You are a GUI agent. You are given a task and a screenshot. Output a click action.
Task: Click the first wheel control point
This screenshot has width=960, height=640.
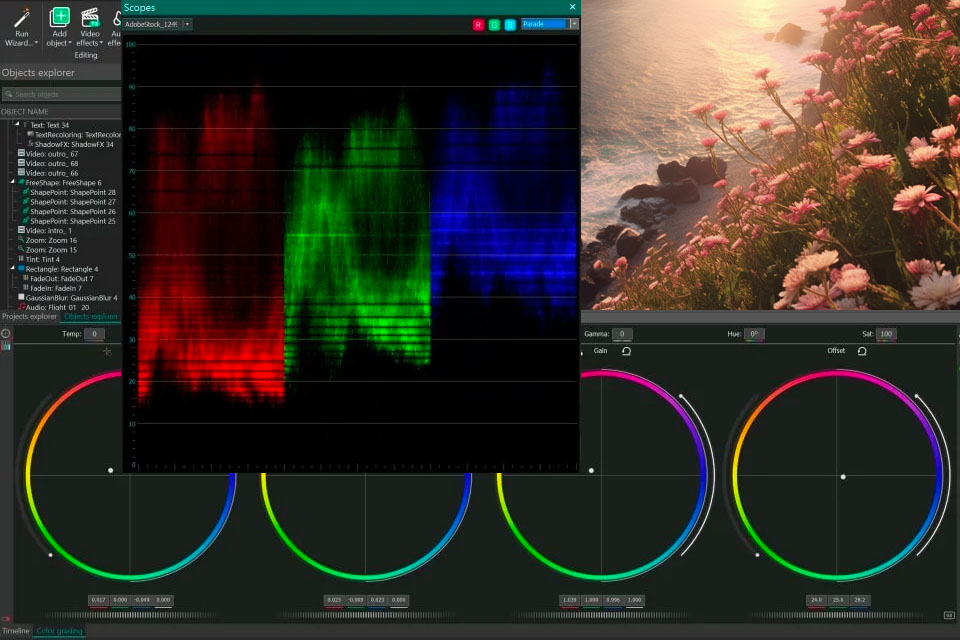[x=111, y=470]
